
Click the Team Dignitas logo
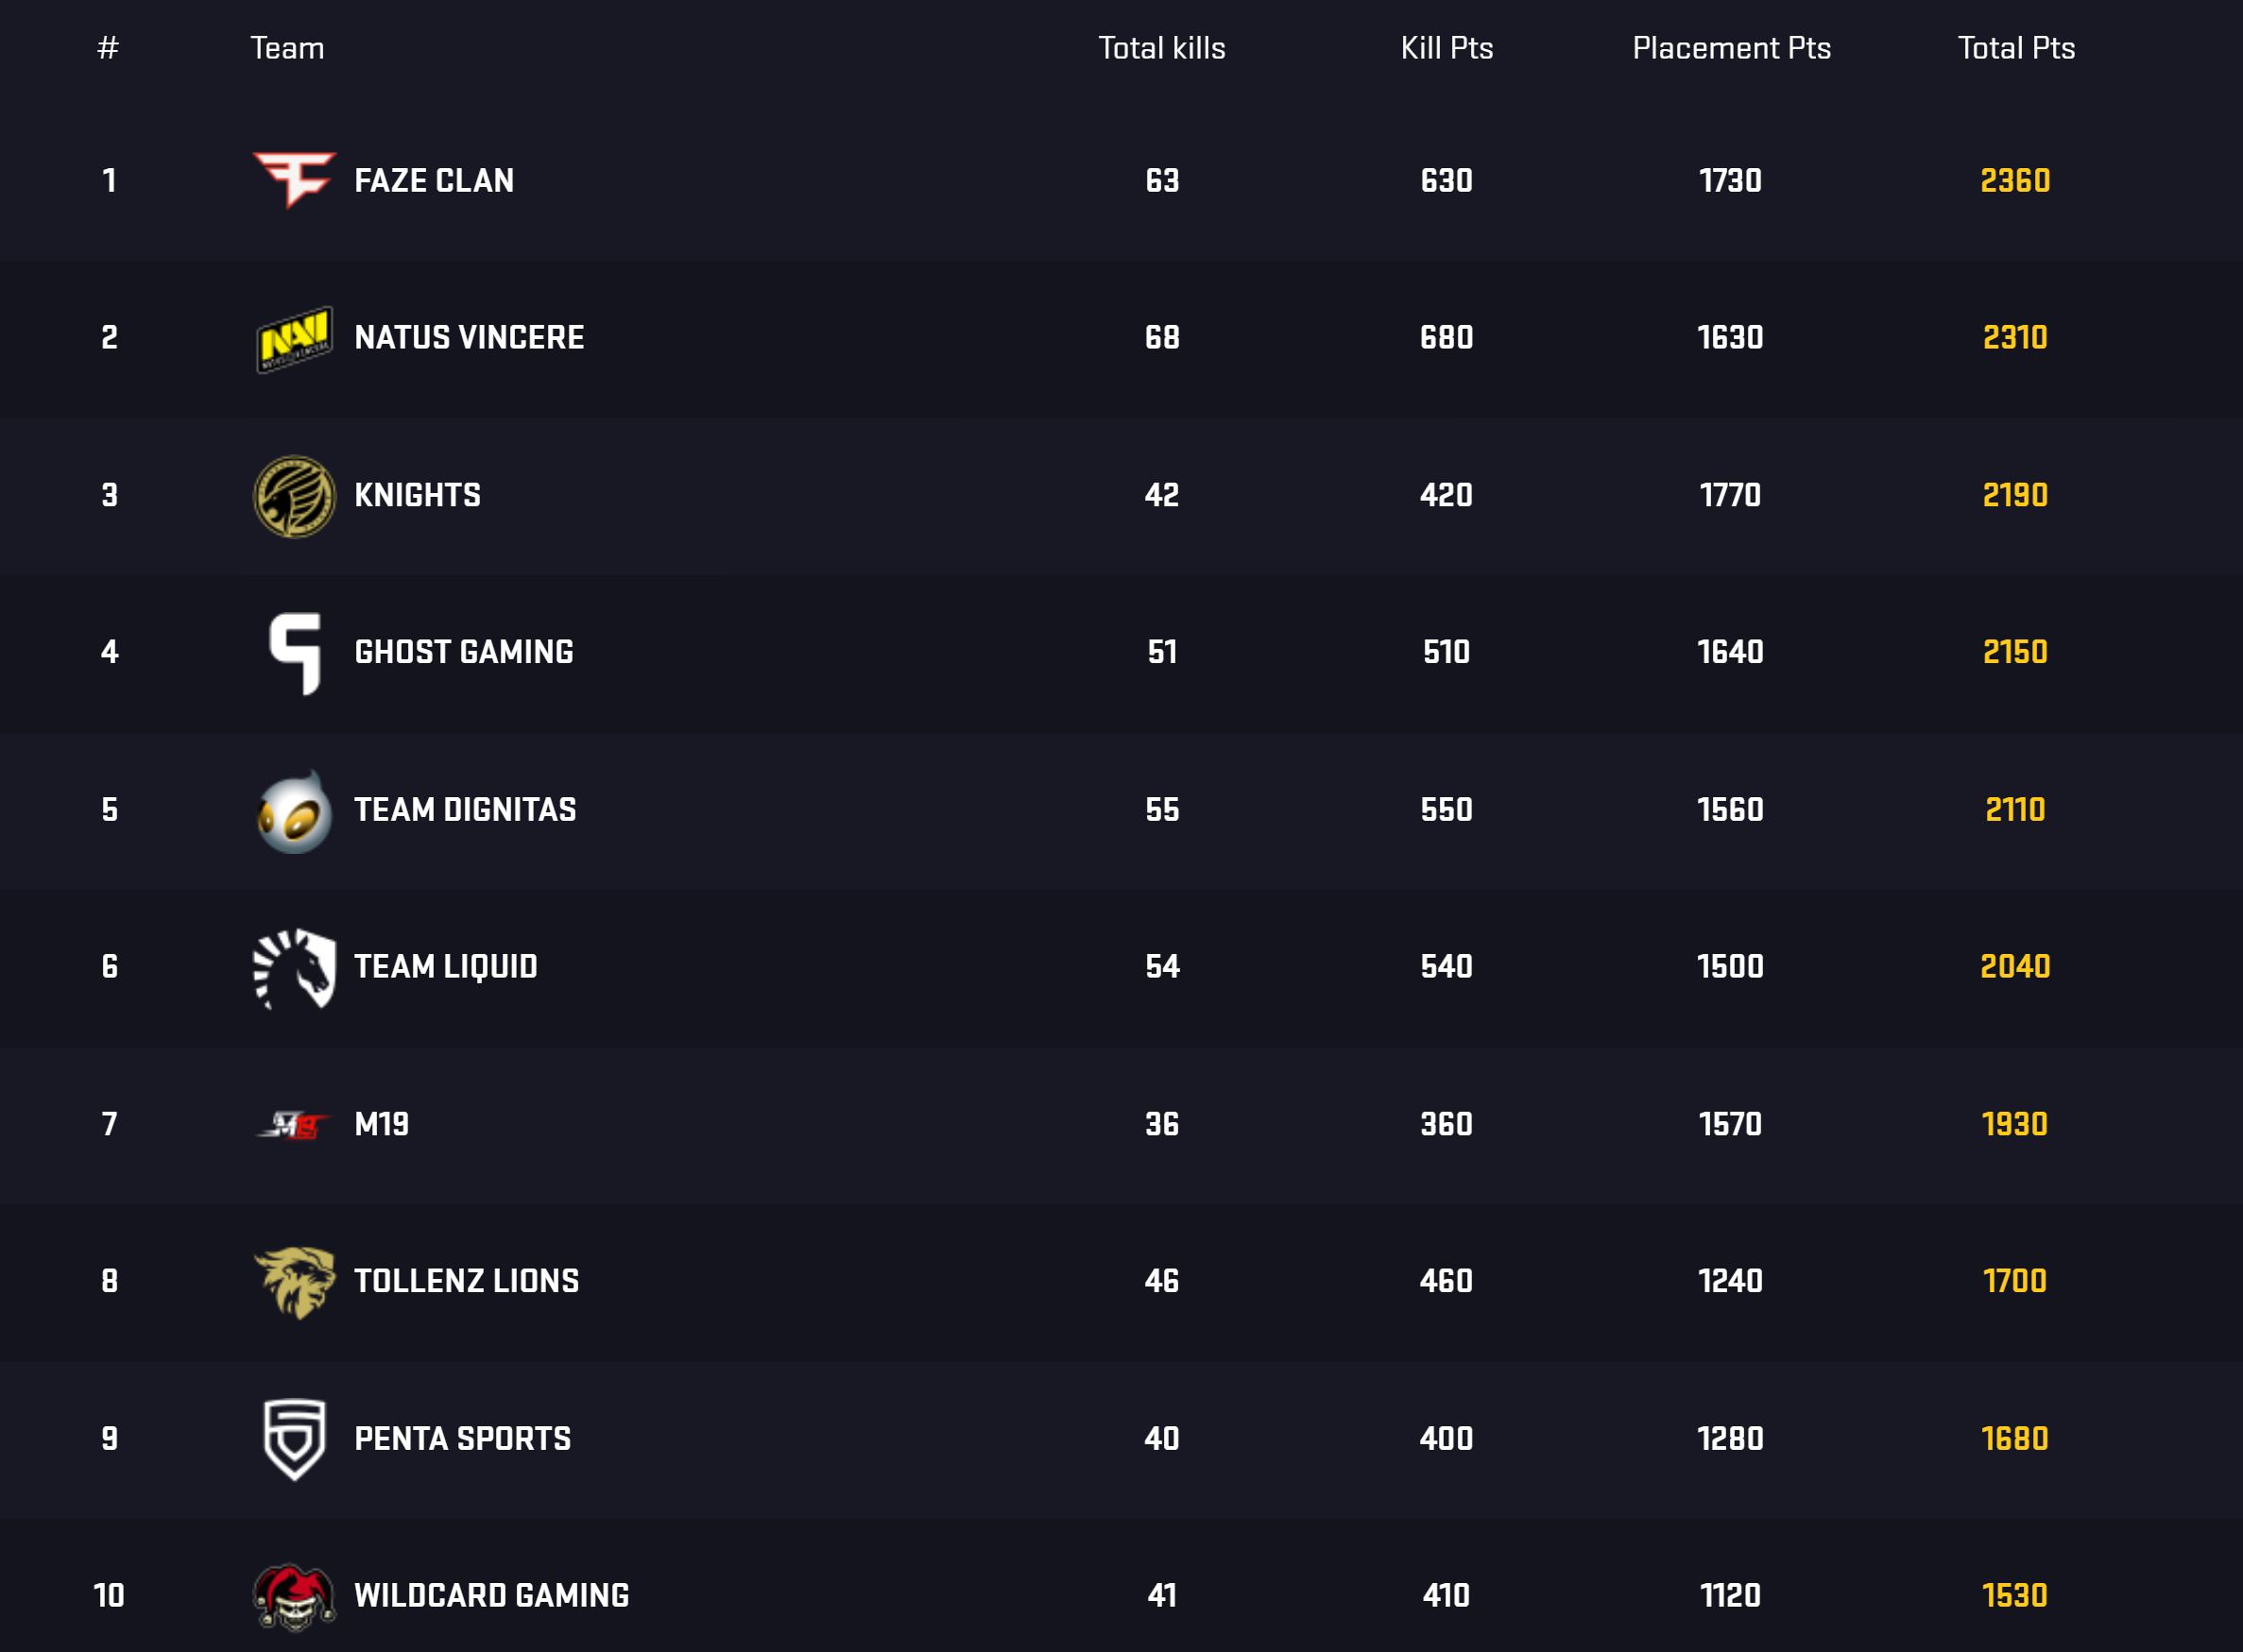click(x=294, y=811)
